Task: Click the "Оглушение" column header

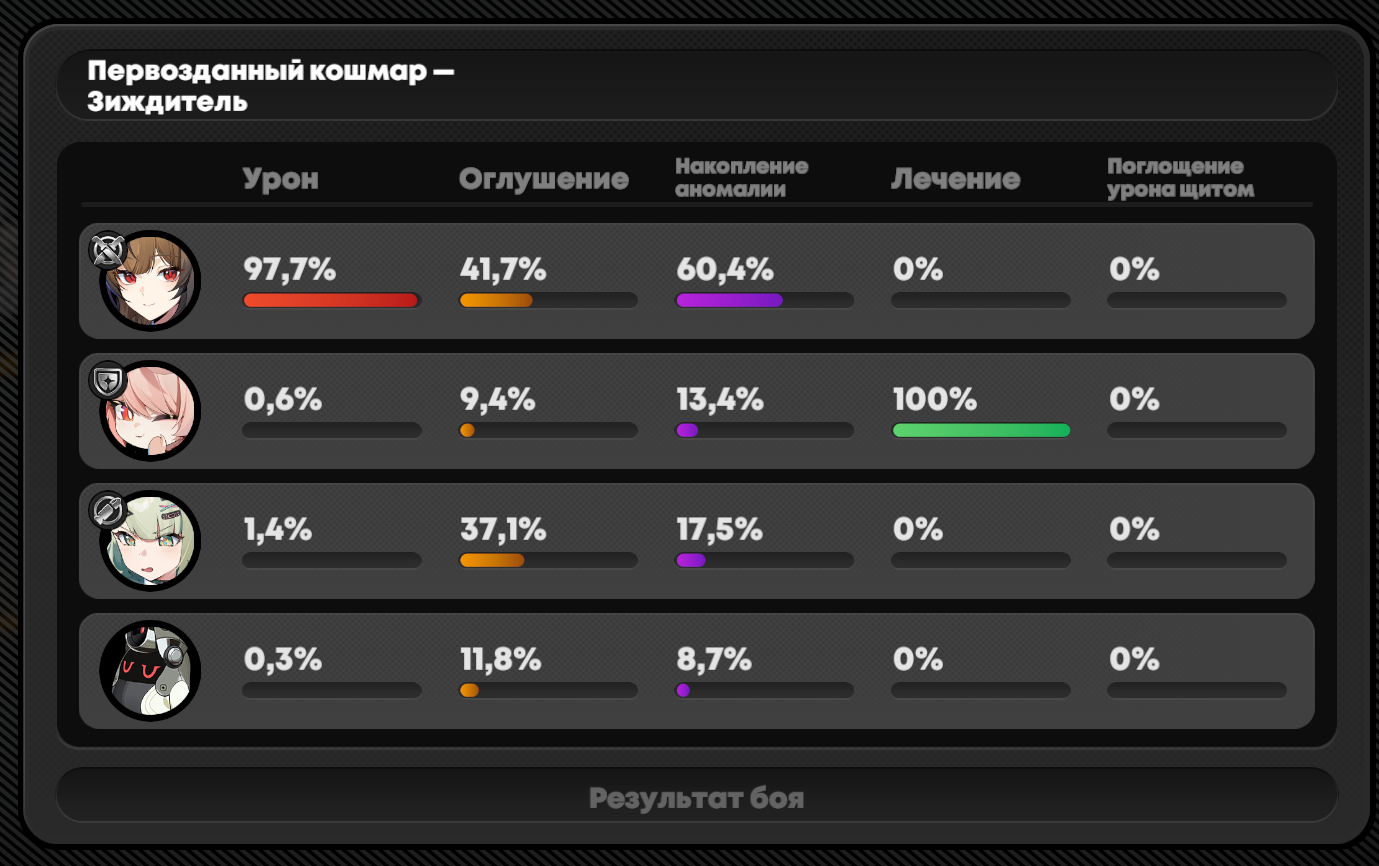Action: pos(544,179)
